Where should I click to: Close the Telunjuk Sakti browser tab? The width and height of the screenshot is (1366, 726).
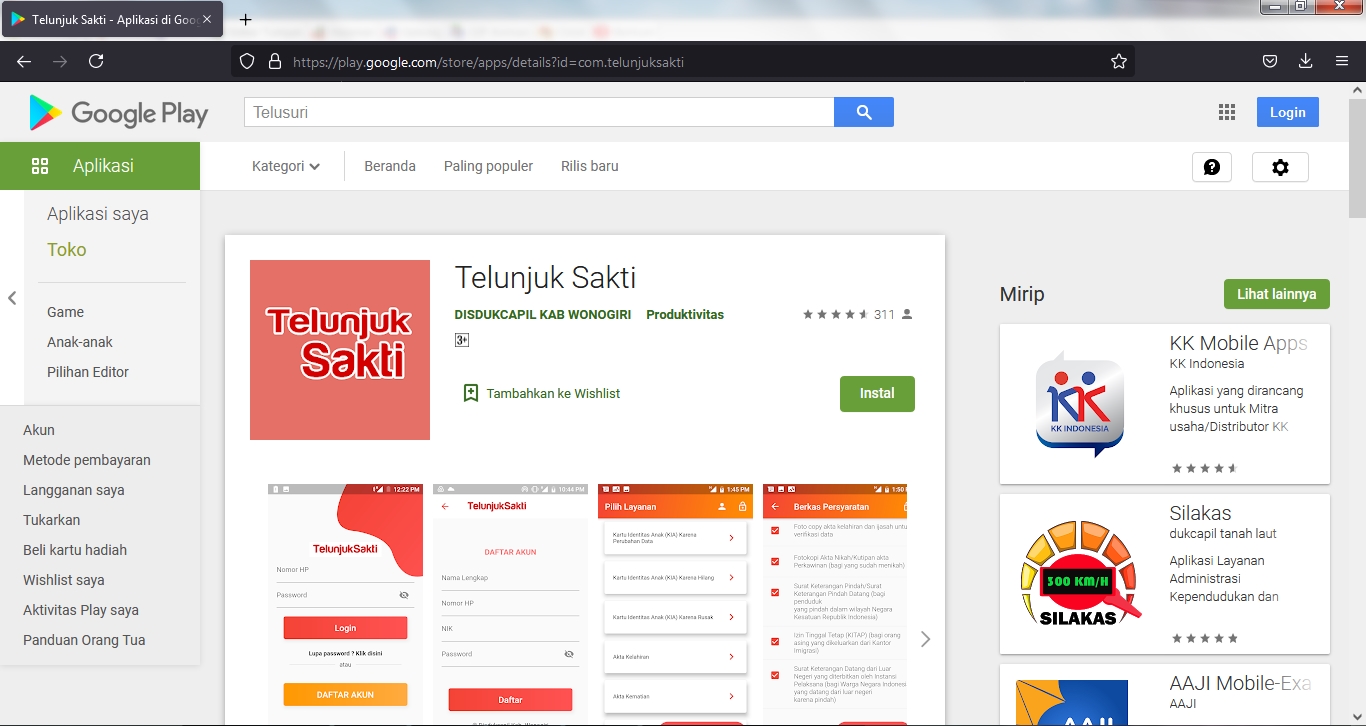click(207, 19)
